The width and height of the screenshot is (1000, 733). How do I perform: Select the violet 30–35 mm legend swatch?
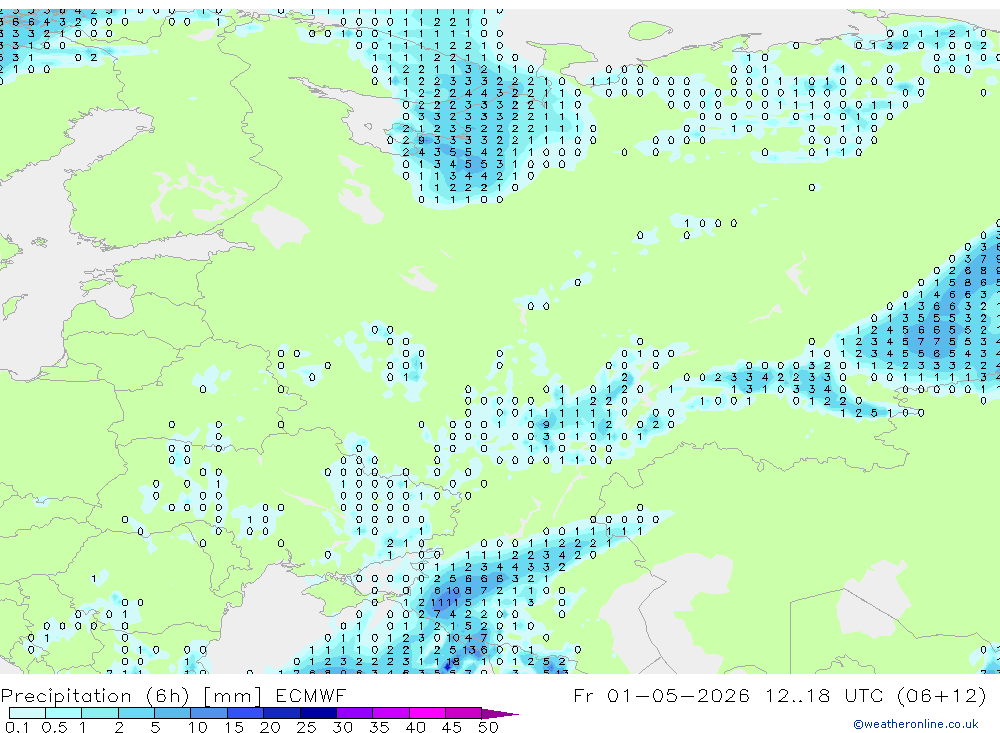pos(354,713)
